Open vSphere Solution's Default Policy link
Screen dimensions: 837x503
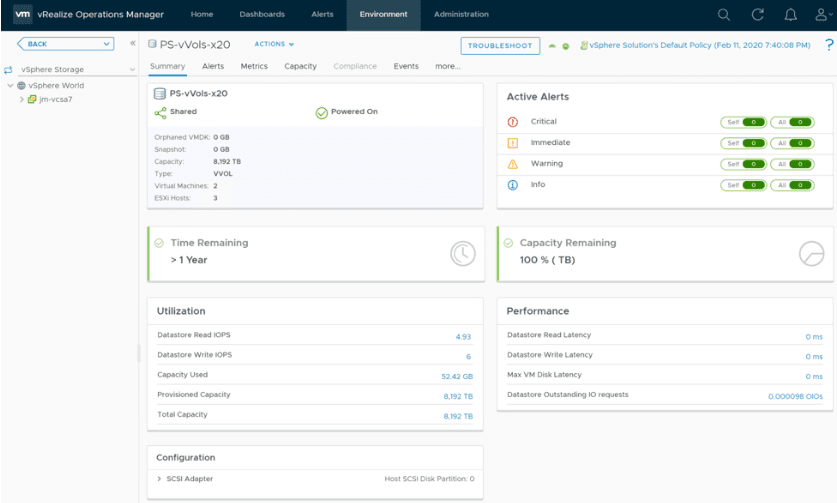coord(700,45)
